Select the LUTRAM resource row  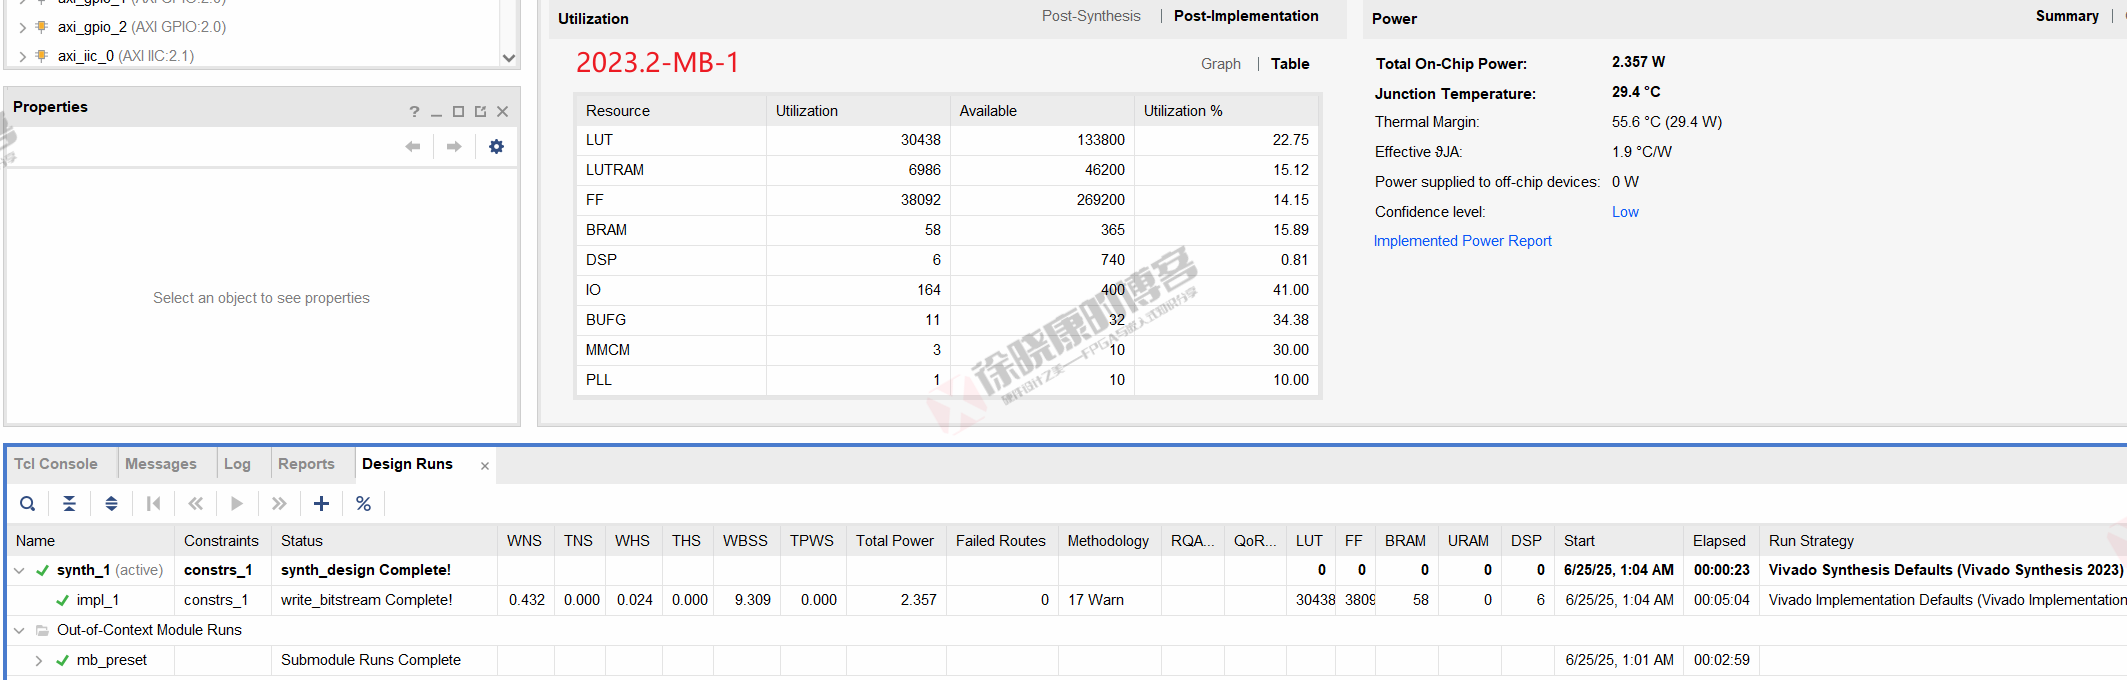(947, 170)
